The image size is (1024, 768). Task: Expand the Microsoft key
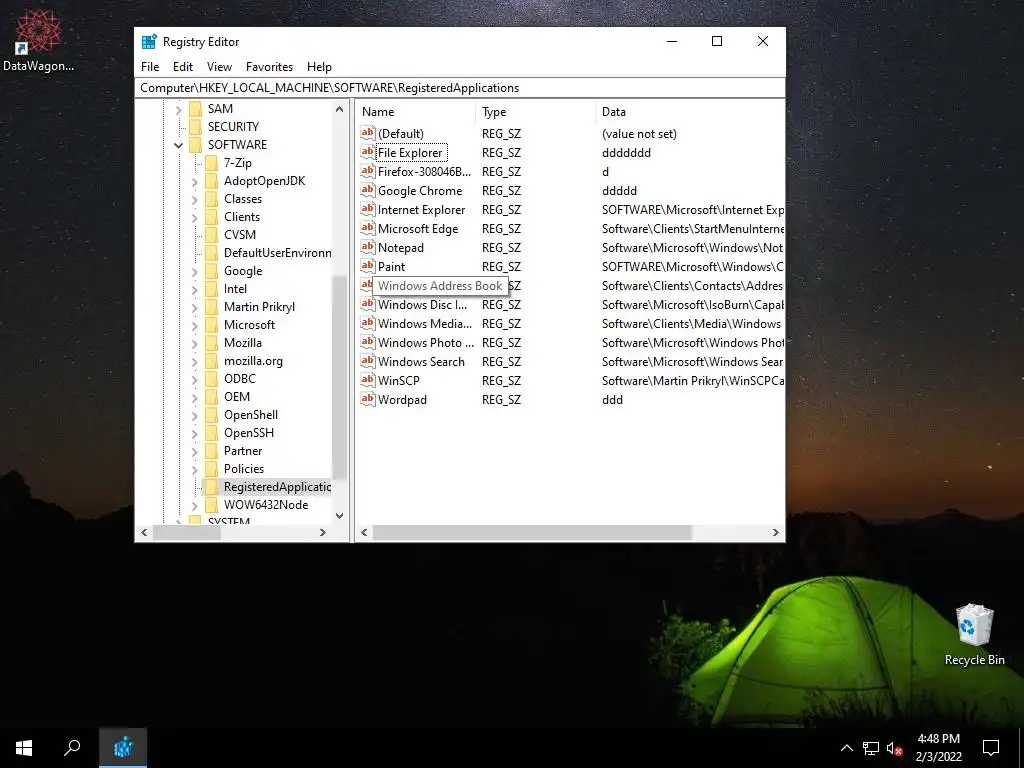click(195, 325)
